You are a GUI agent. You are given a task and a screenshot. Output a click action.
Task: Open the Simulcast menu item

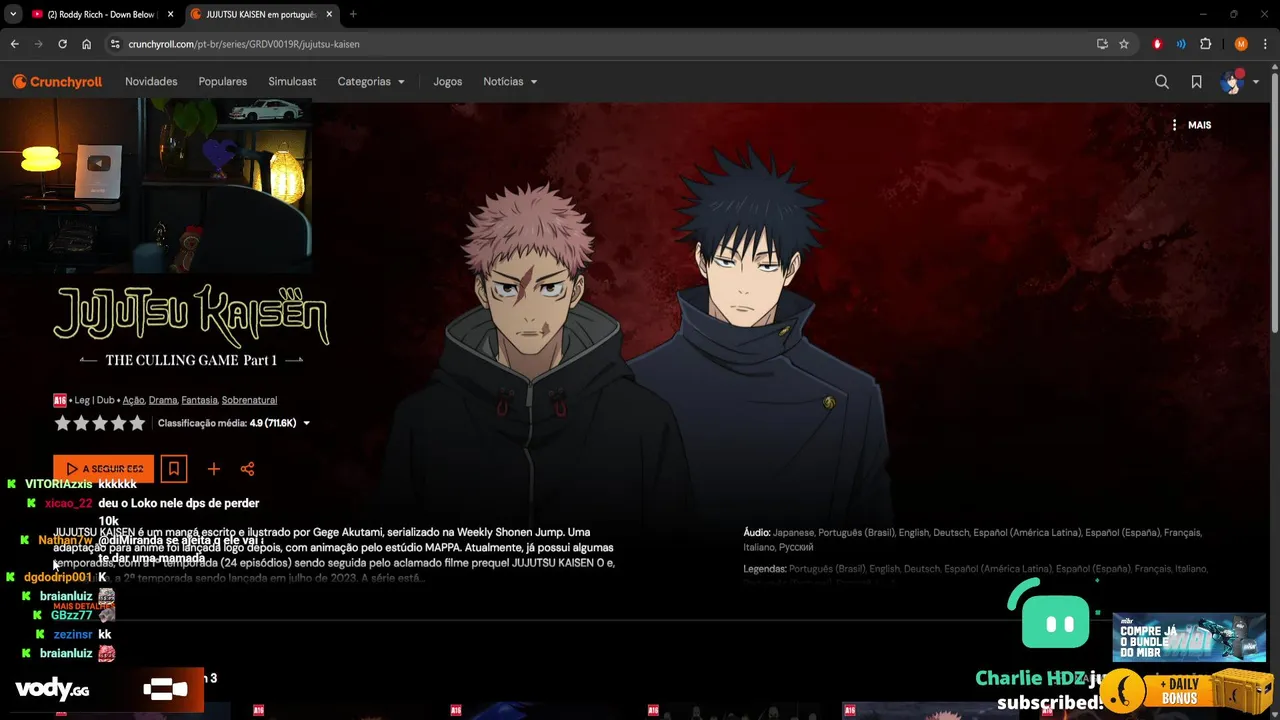(x=292, y=82)
